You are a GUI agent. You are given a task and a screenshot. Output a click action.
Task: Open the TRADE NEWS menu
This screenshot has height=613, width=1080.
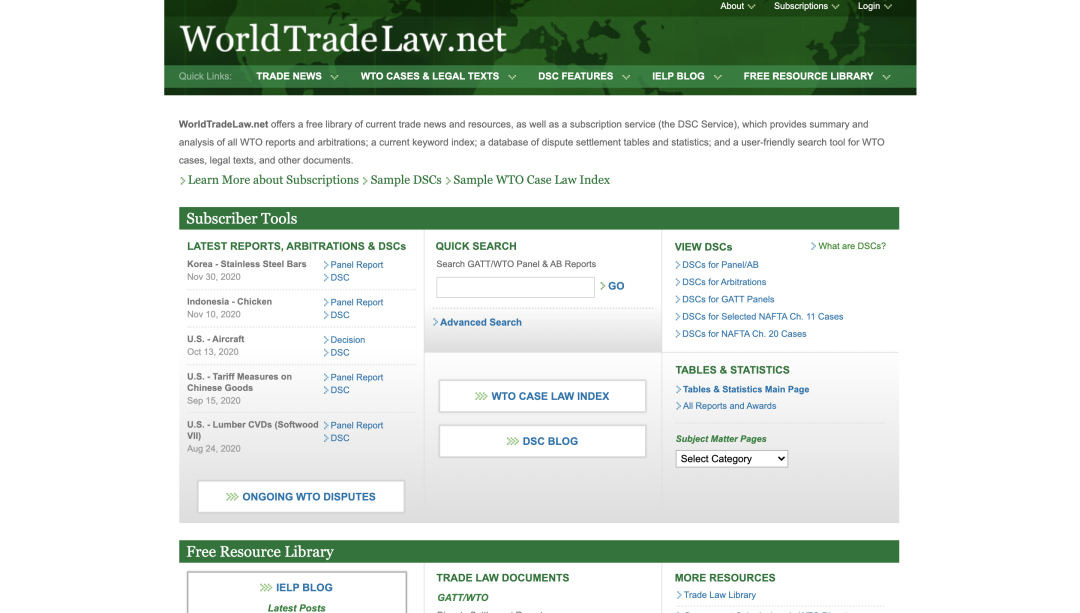coord(296,76)
